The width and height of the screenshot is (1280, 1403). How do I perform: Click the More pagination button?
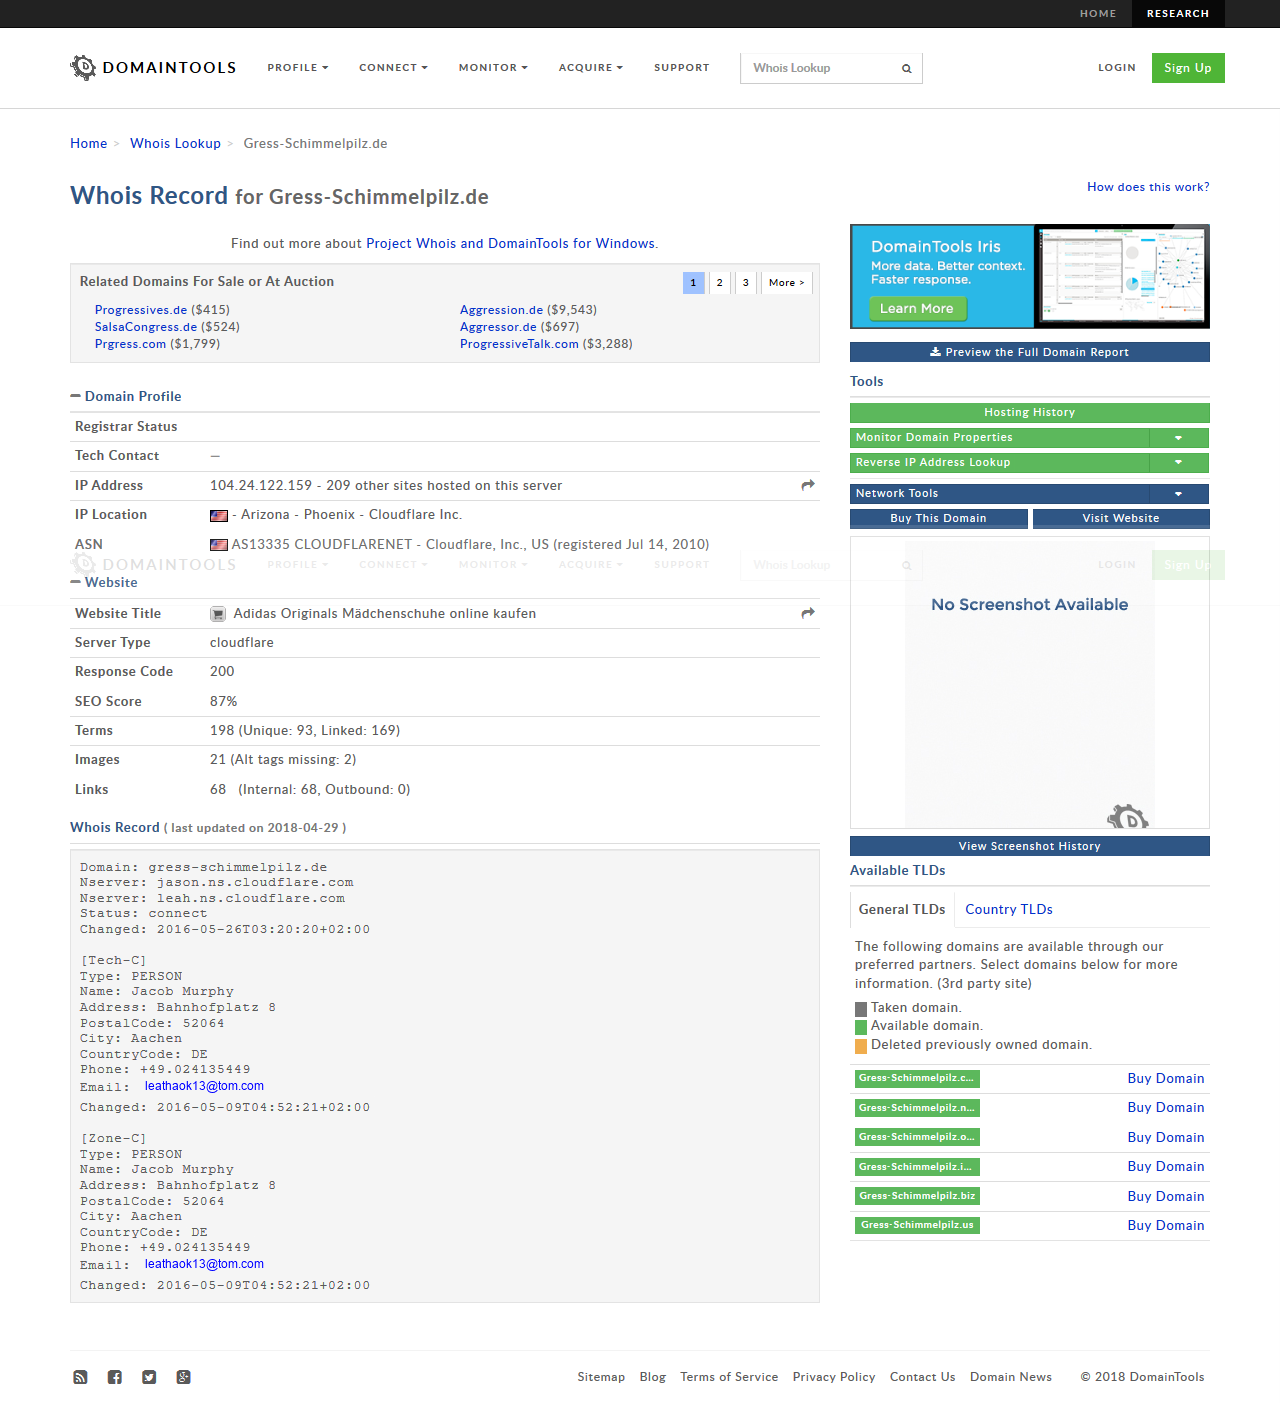[x=787, y=283]
